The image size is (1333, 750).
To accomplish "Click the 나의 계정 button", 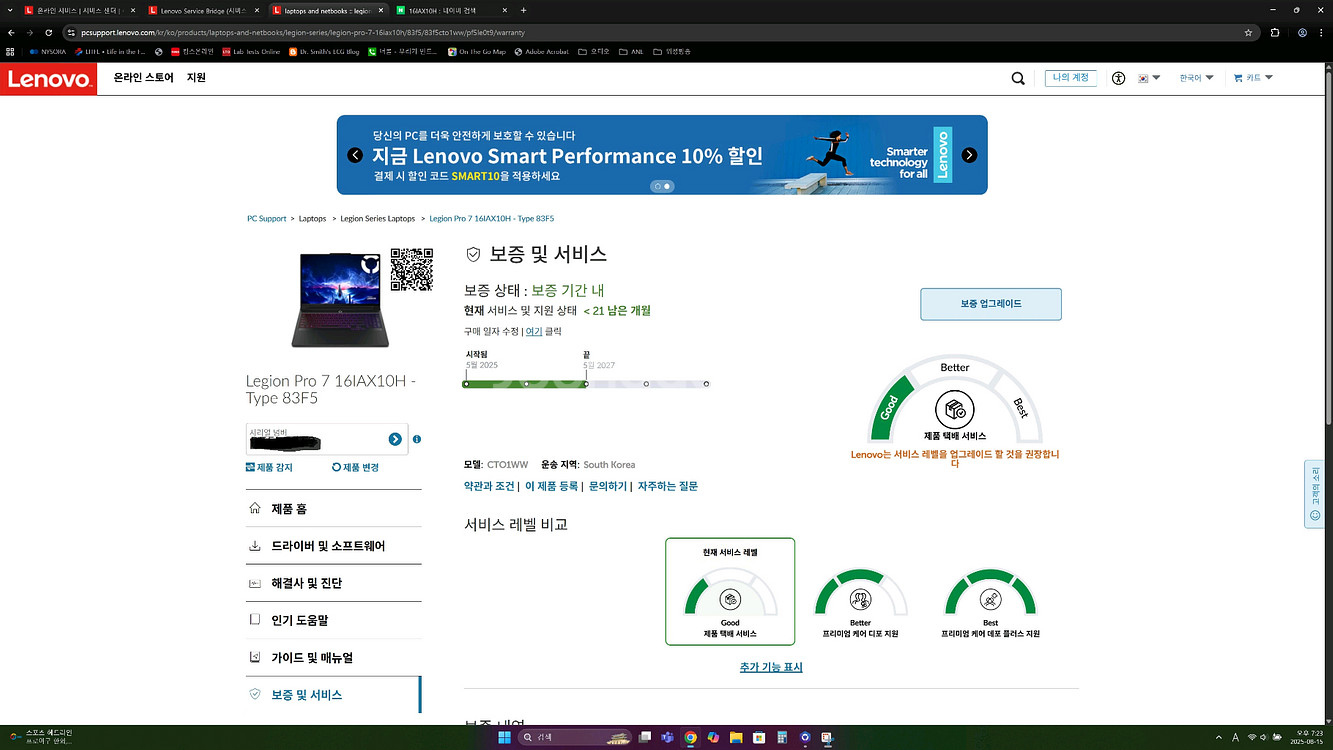I will pos(1071,78).
